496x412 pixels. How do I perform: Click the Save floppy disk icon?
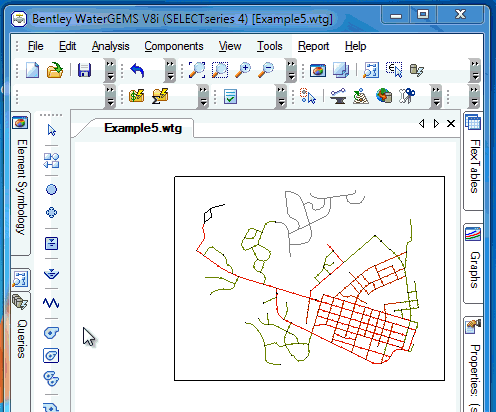[x=84, y=70]
